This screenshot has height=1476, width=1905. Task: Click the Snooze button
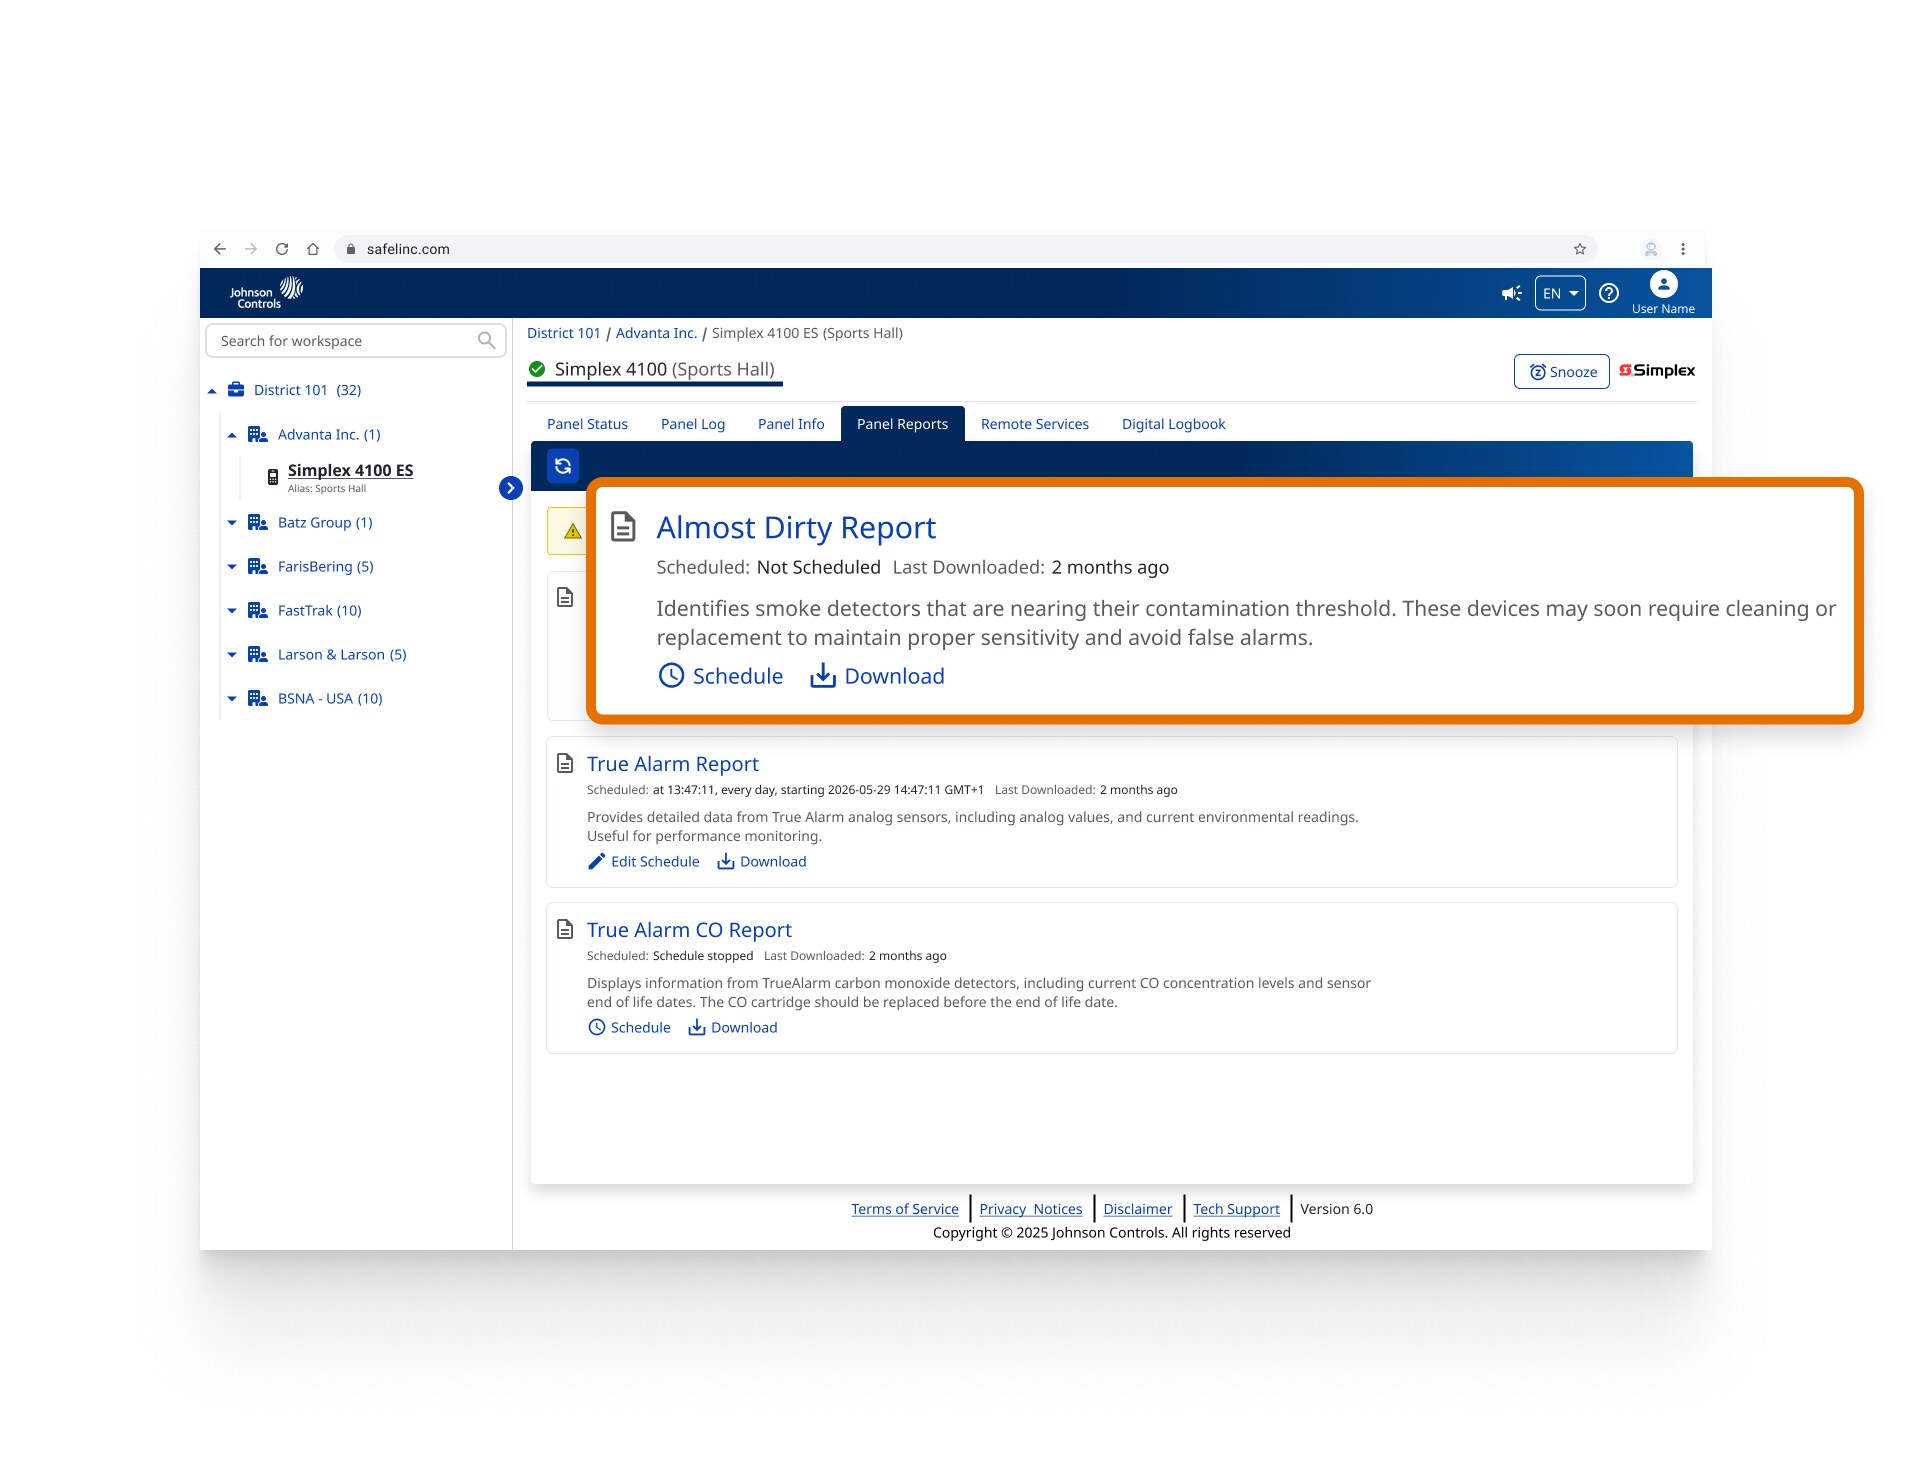tap(1561, 372)
